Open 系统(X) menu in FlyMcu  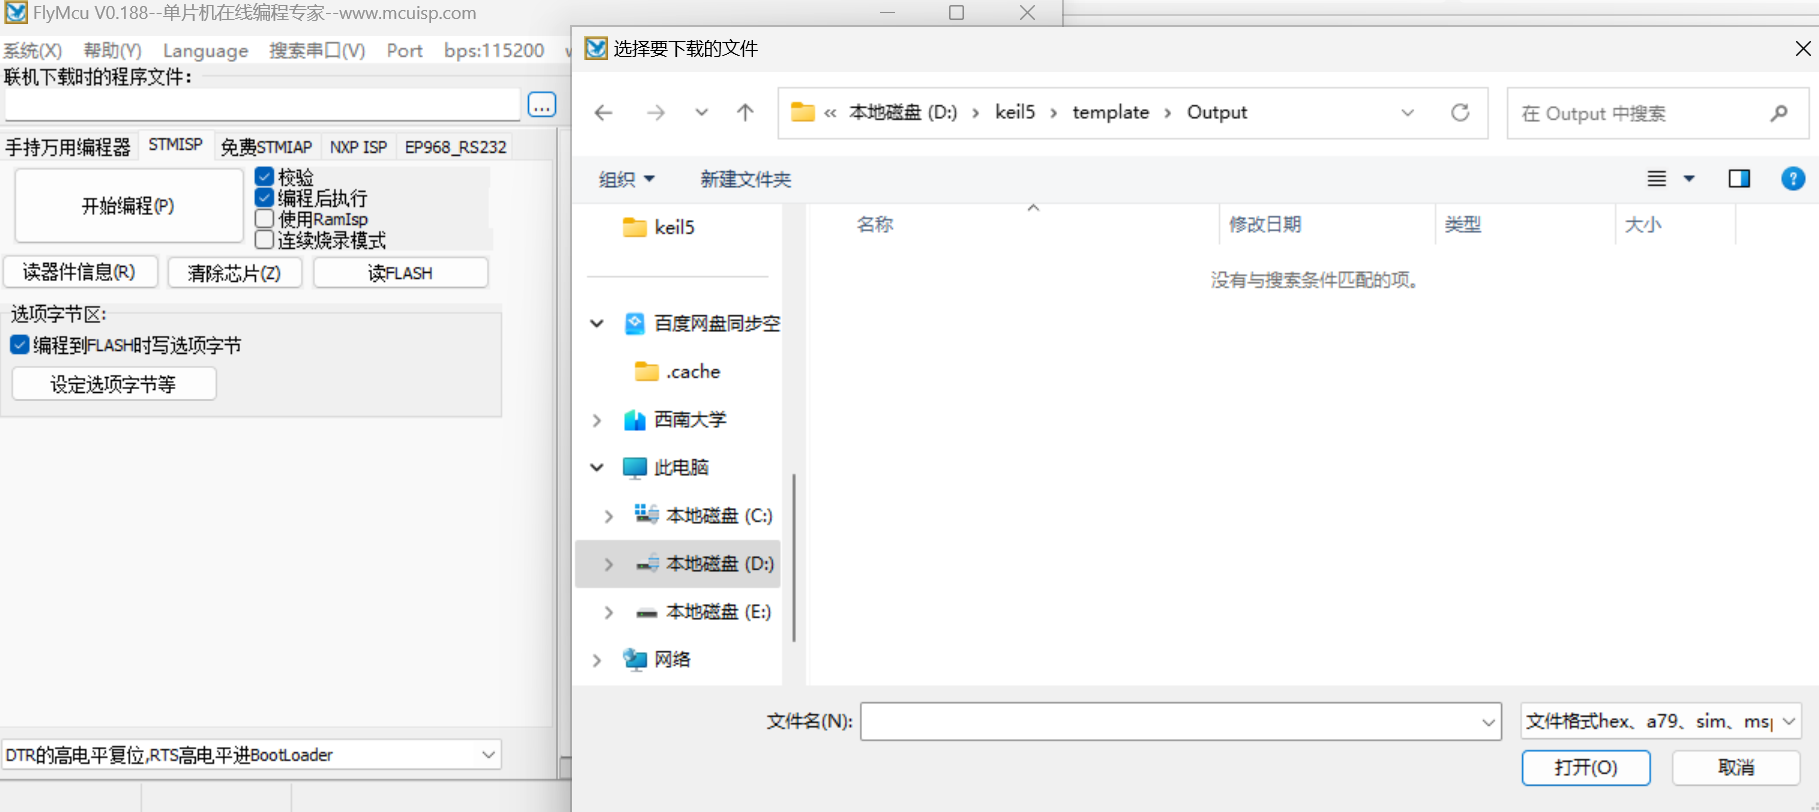point(33,50)
